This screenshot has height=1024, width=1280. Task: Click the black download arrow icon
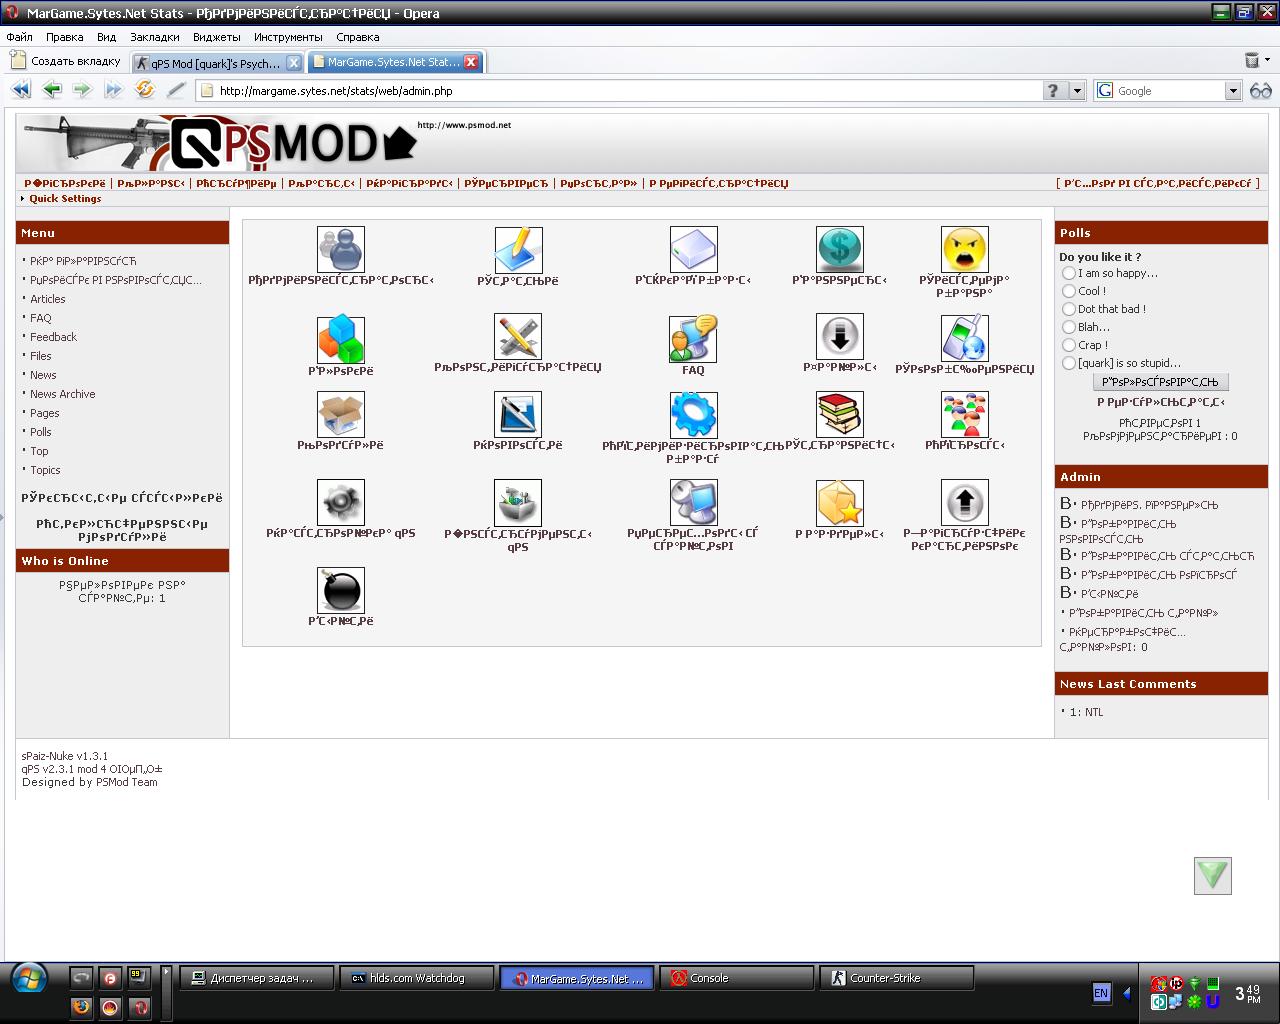pyautogui.click(x=840, y=337)
